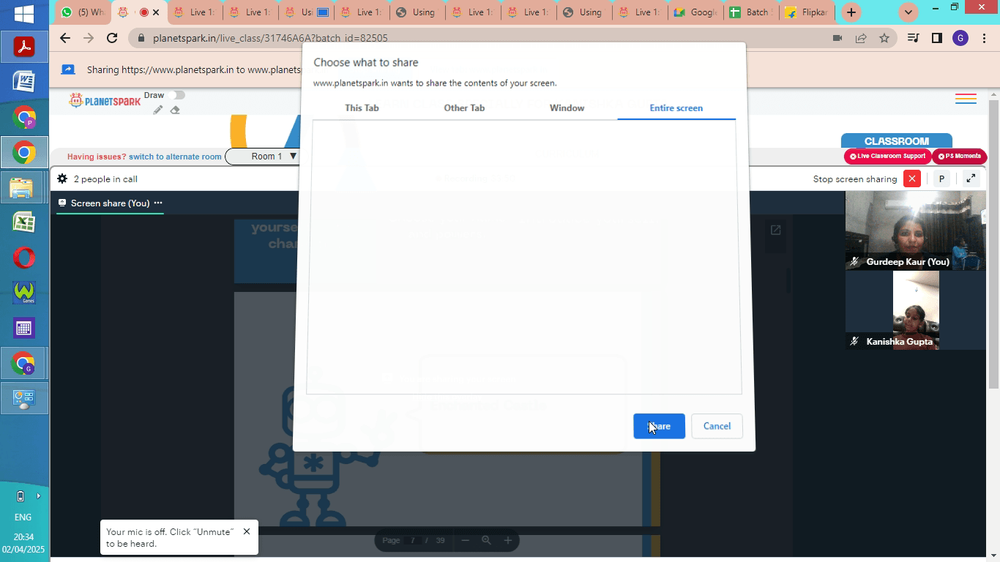The width and height of the screenshot is (1000, 562).
Task: Show hidden tray icons arrow
Action: 38,496
